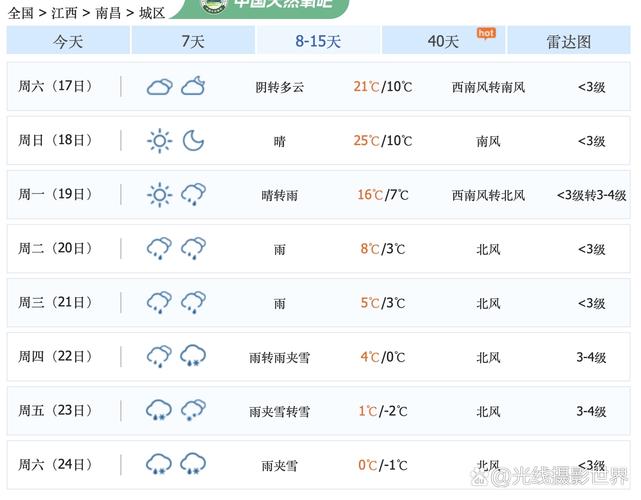Click the 晴转雨 weather description
This screenshot has height=500, width=641.
[x=280, y=195]
